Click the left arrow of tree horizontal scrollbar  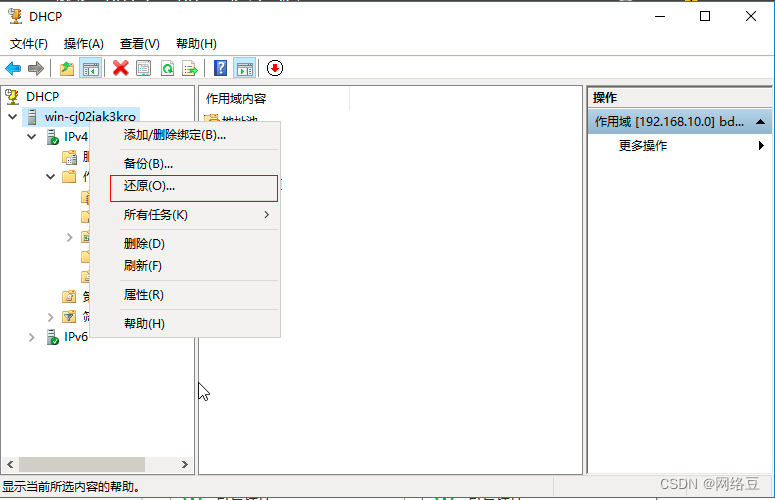click(x=10, y=464)
